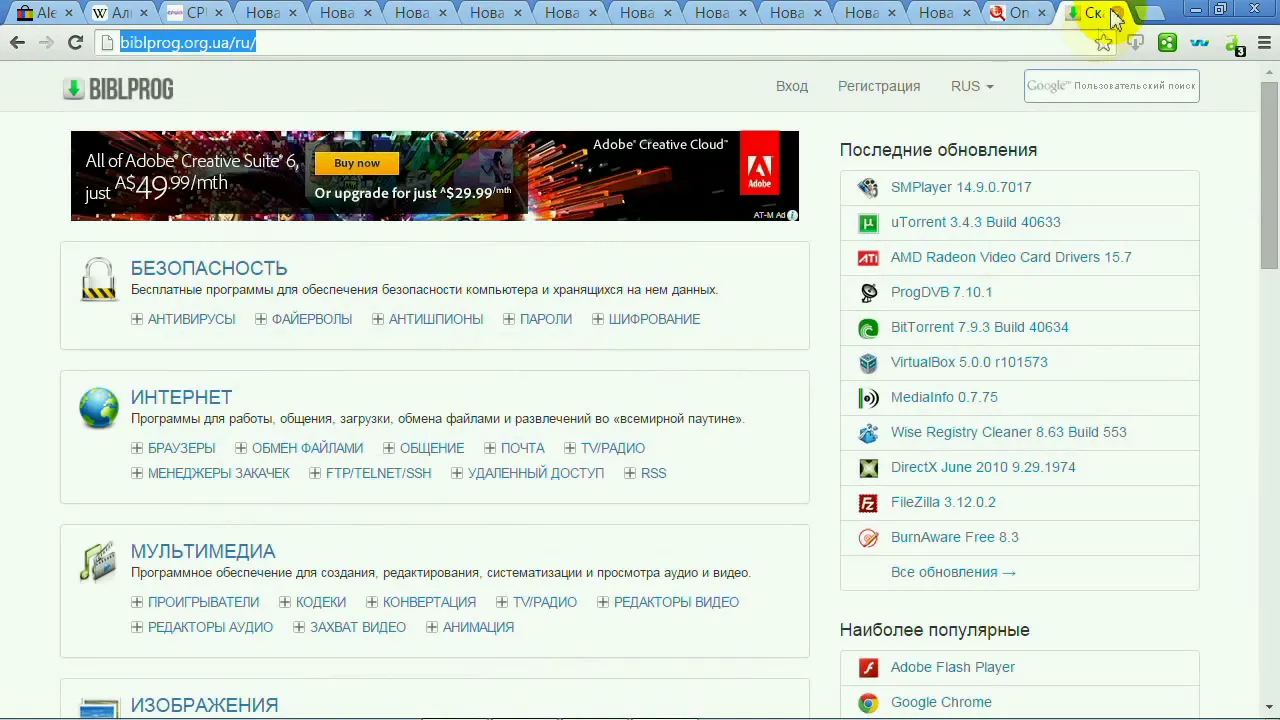Image resolution: width=1280 pixels, height=720 pixels.
Task: Expand ПРОИГРЫВАТЕЛИ subcategory
Action: click(x=137, y=602)
